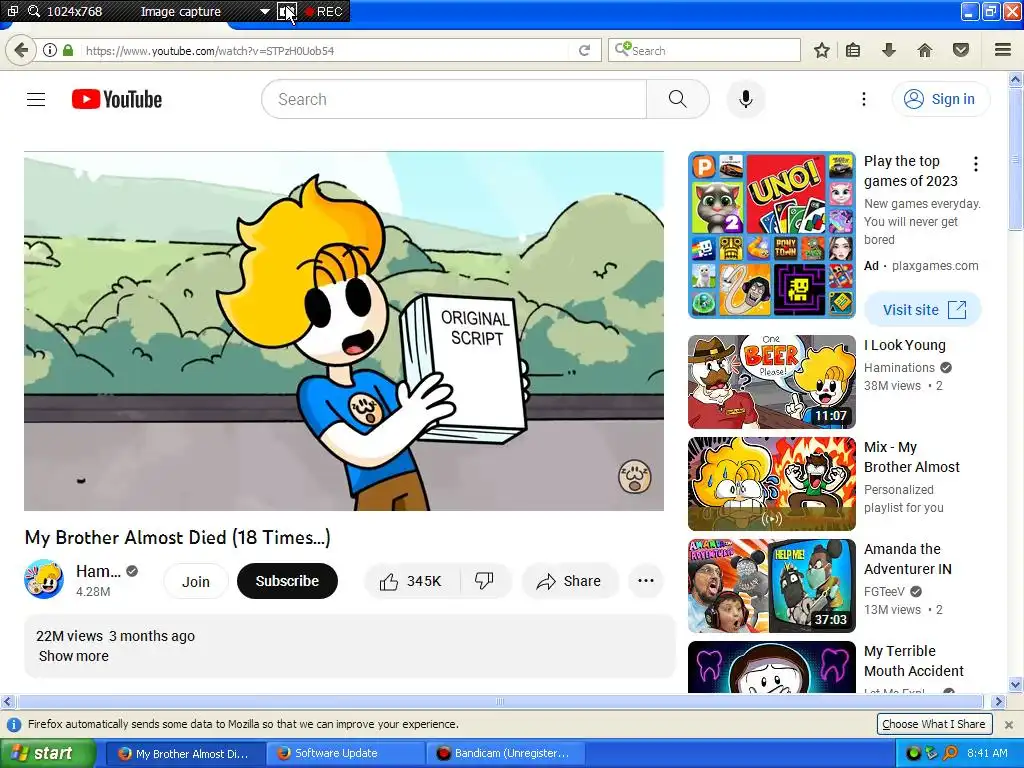Open more actions ellipsis under video

pos(646,581)
